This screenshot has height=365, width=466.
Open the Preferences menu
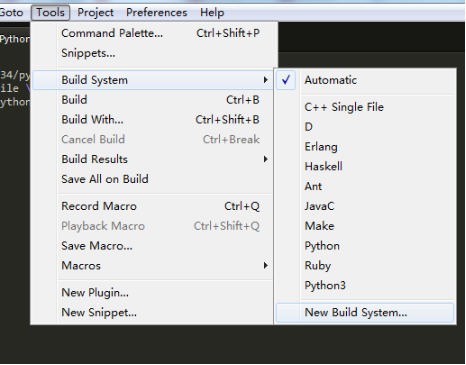[156, 13]
